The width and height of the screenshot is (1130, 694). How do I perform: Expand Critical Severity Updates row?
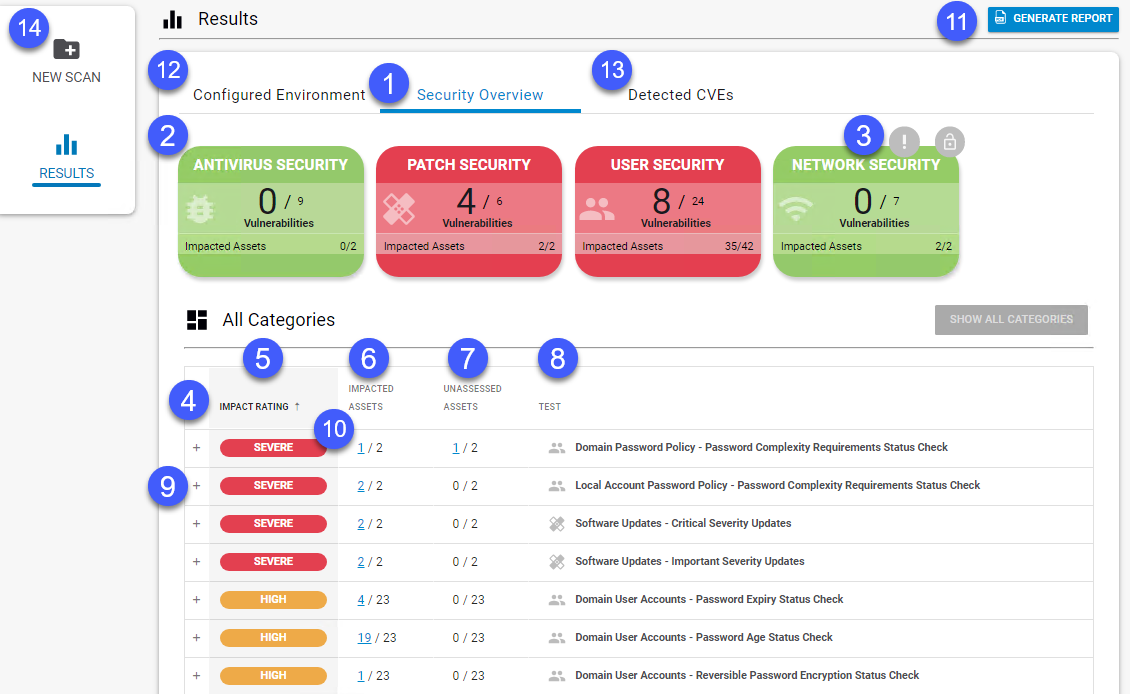point(196,524)
